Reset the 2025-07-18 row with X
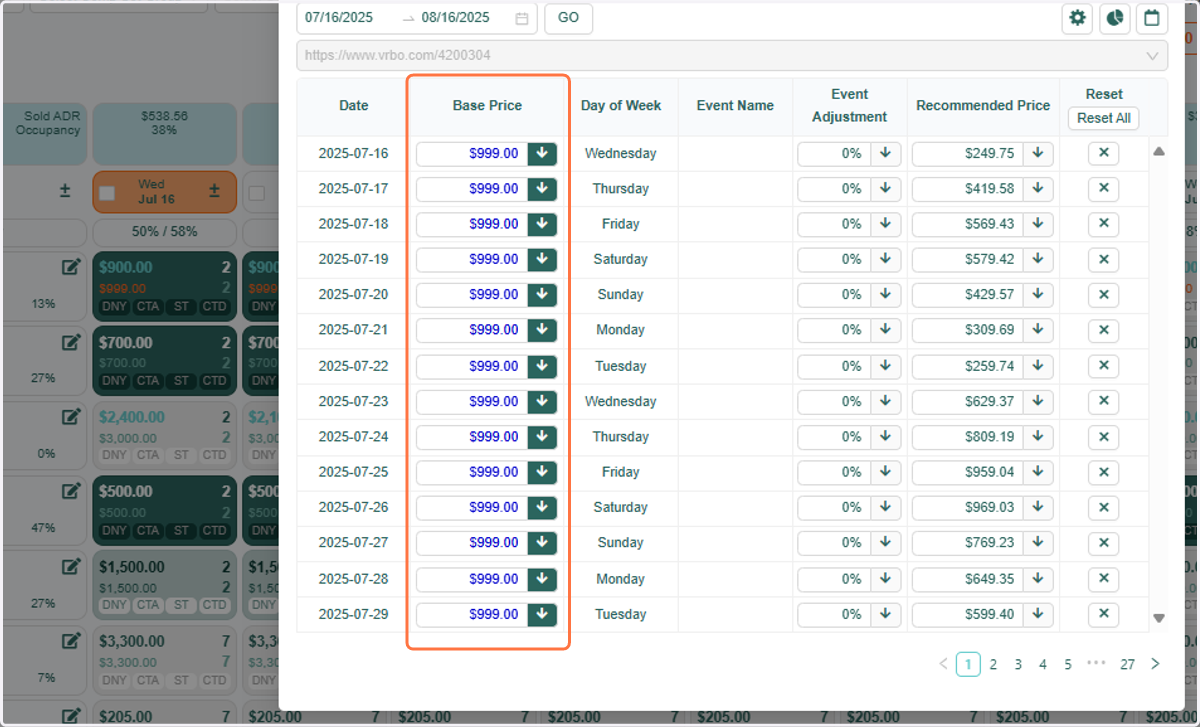Viewport: 1200px width, 727px height. click(1104, 224)
